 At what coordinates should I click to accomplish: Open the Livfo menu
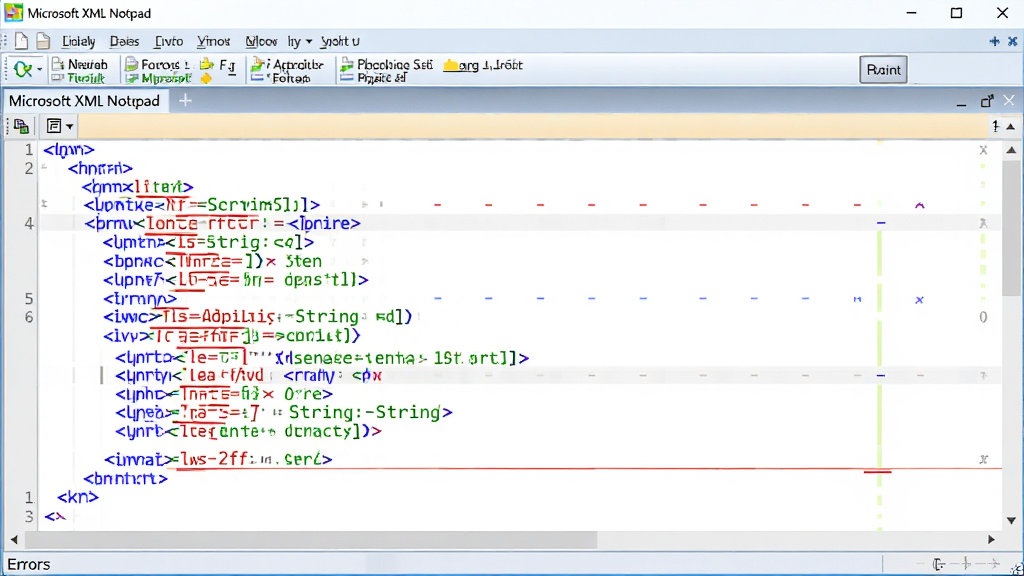tap(168, 41)
